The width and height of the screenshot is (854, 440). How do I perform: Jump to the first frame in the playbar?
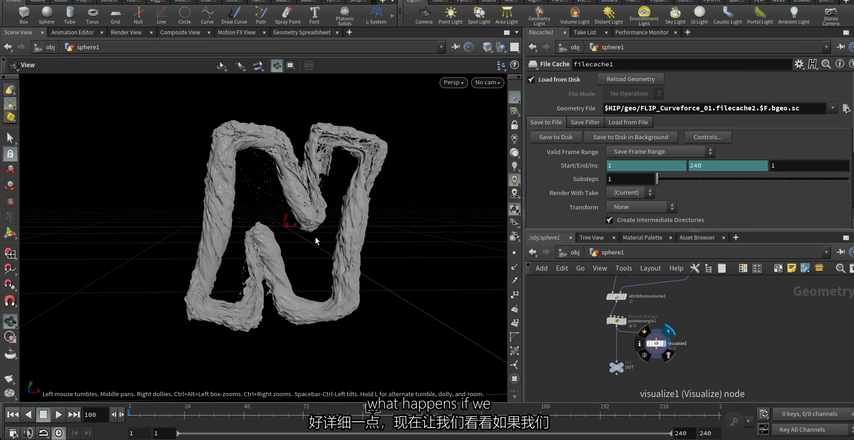(12, 414)
